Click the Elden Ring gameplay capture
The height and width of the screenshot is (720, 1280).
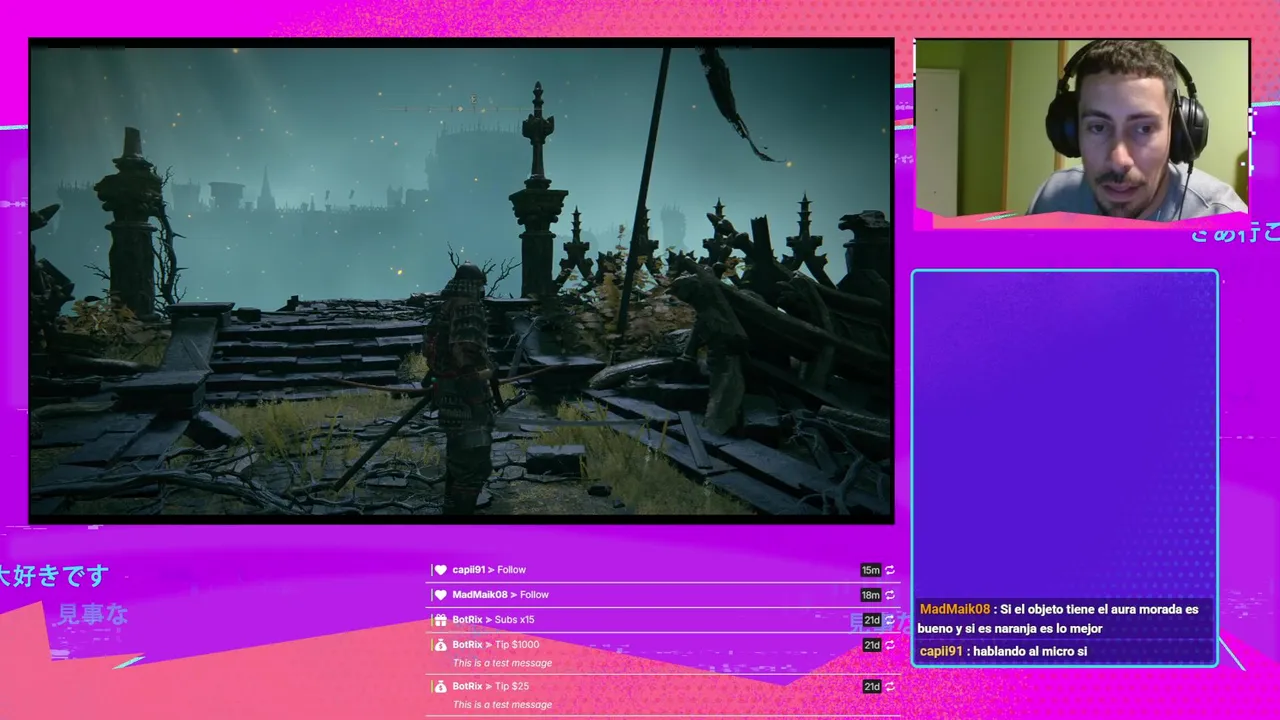coord(461,281)
